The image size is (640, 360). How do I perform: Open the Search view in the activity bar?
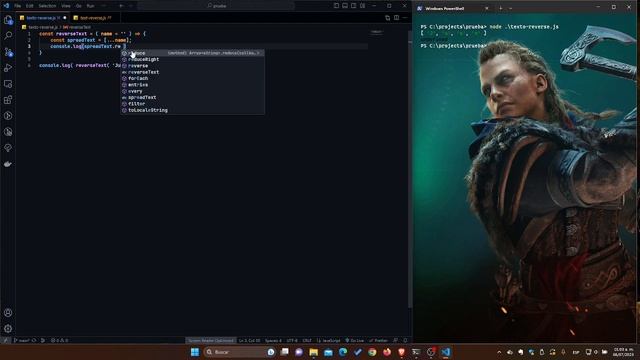click(x=8, y=36)
